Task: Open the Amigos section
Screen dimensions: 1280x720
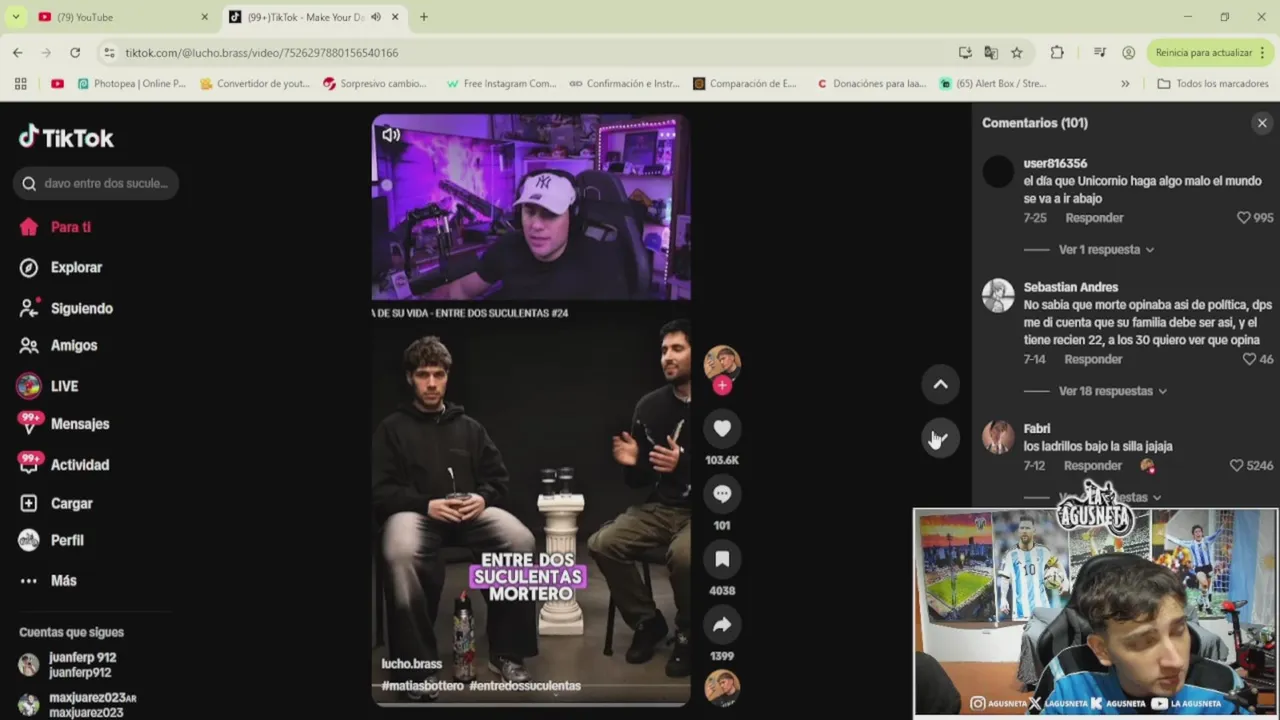Action: (59, 346)
